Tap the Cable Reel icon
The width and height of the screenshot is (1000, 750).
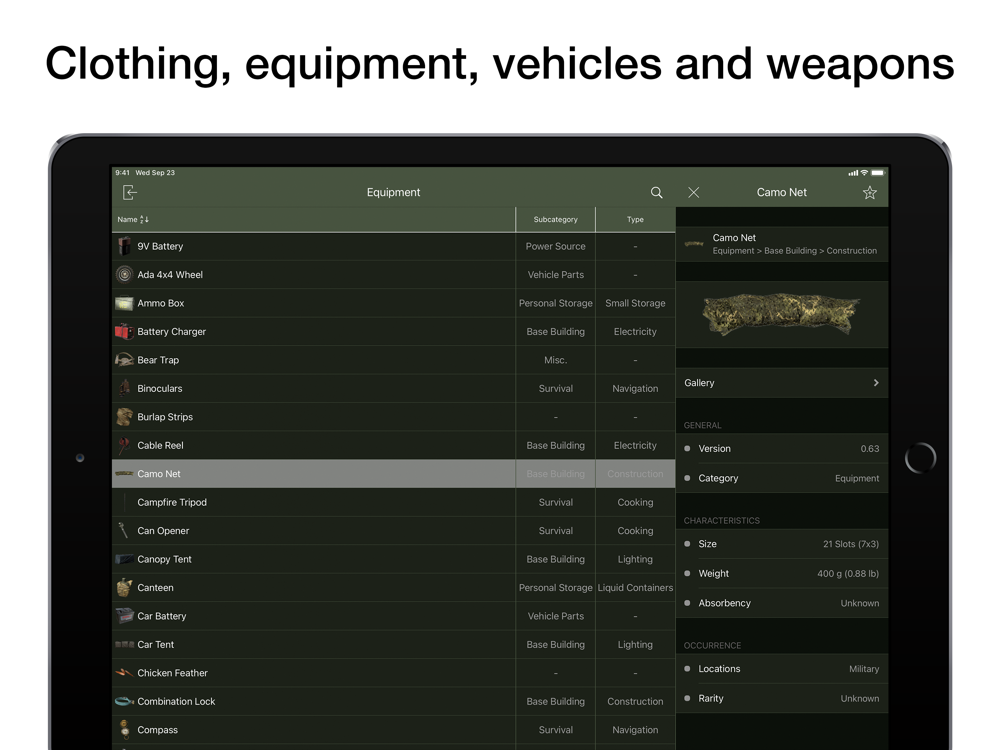[x=124, y=445]
